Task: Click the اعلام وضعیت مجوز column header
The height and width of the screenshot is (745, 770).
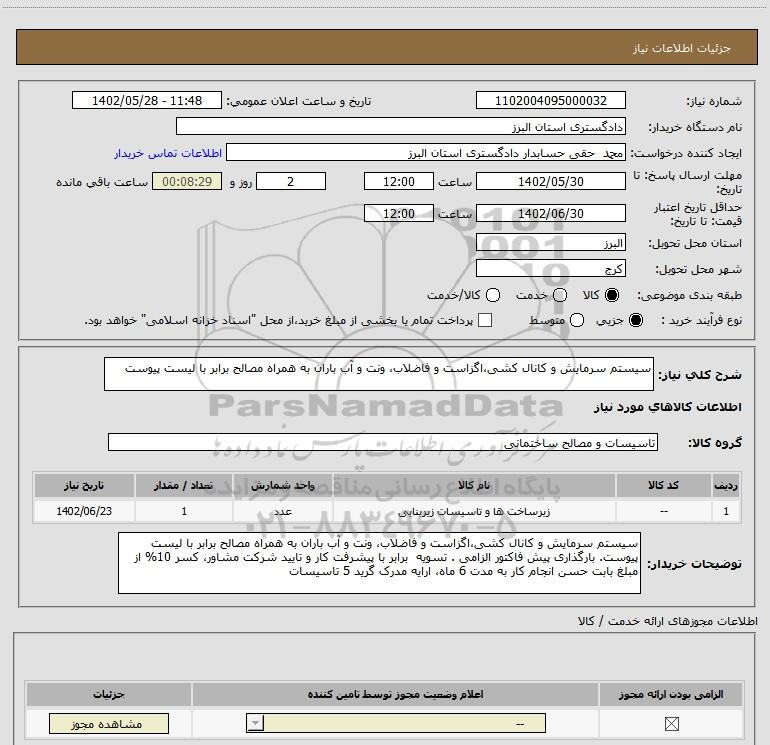Action: pyautogui.click(x=395, y=694)
